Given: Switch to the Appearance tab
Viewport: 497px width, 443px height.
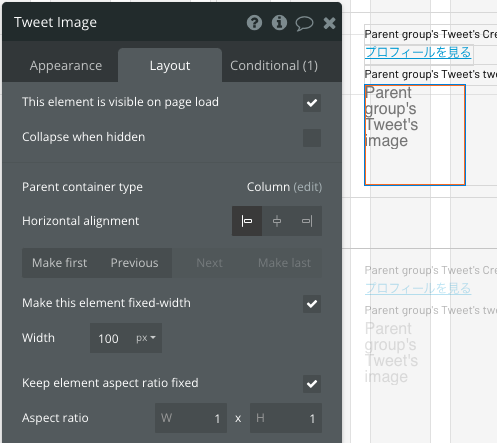Looking at the screenshot, I should click(66, 66).
